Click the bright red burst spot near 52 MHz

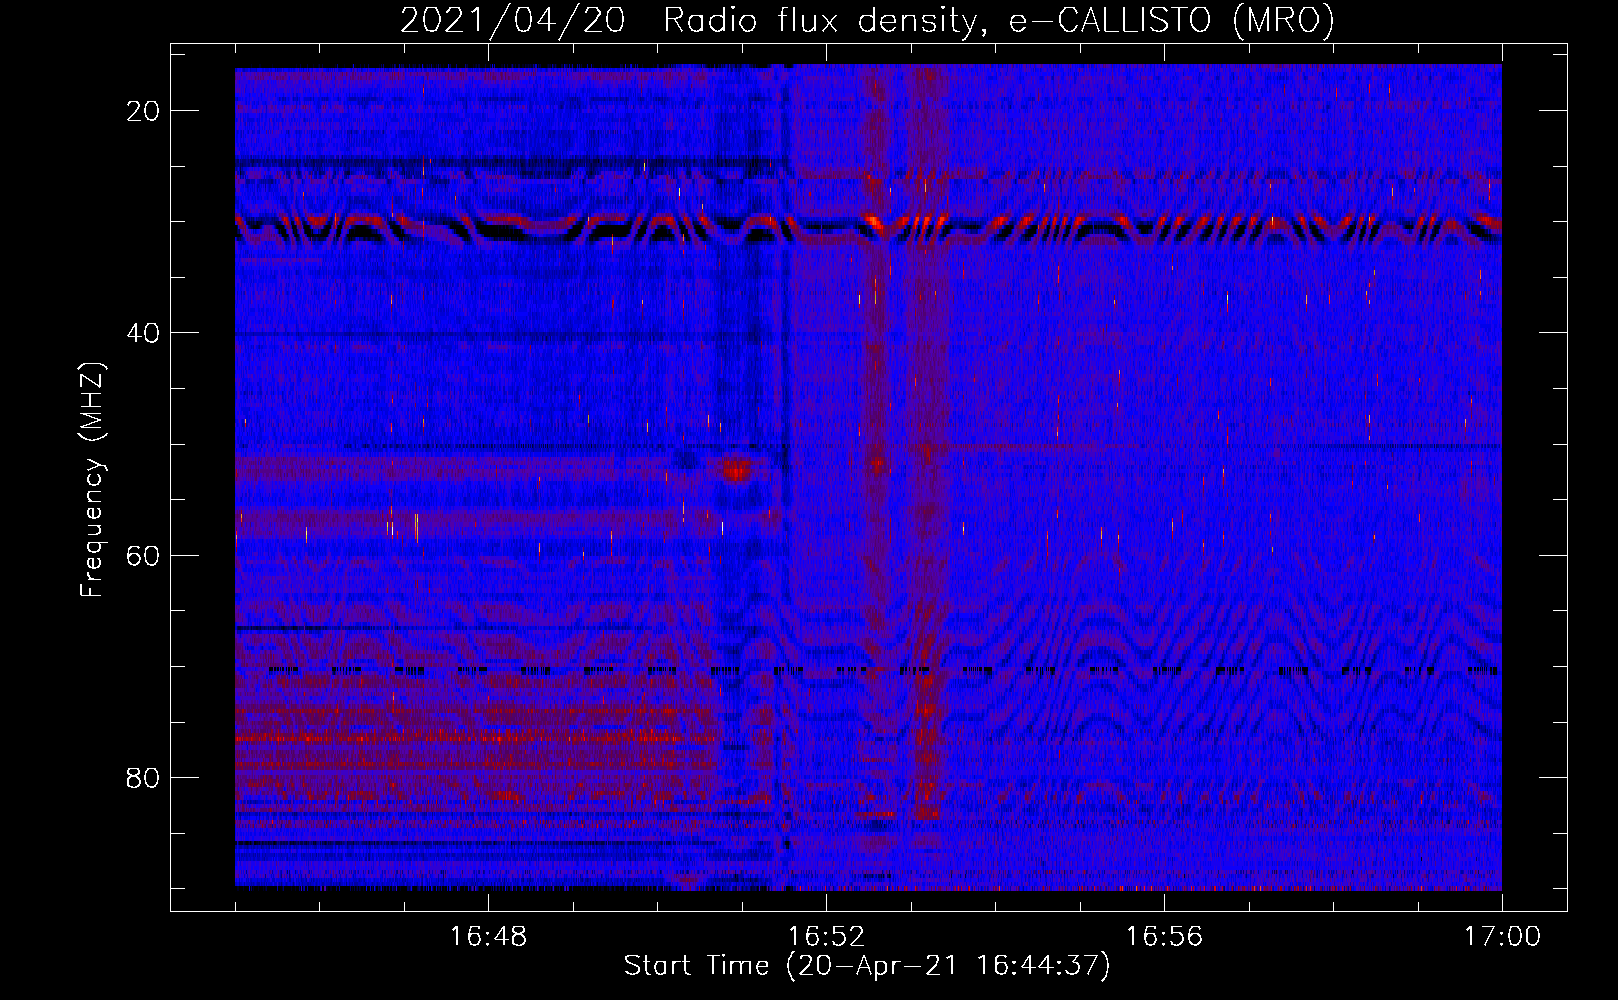tap(737, 469)
